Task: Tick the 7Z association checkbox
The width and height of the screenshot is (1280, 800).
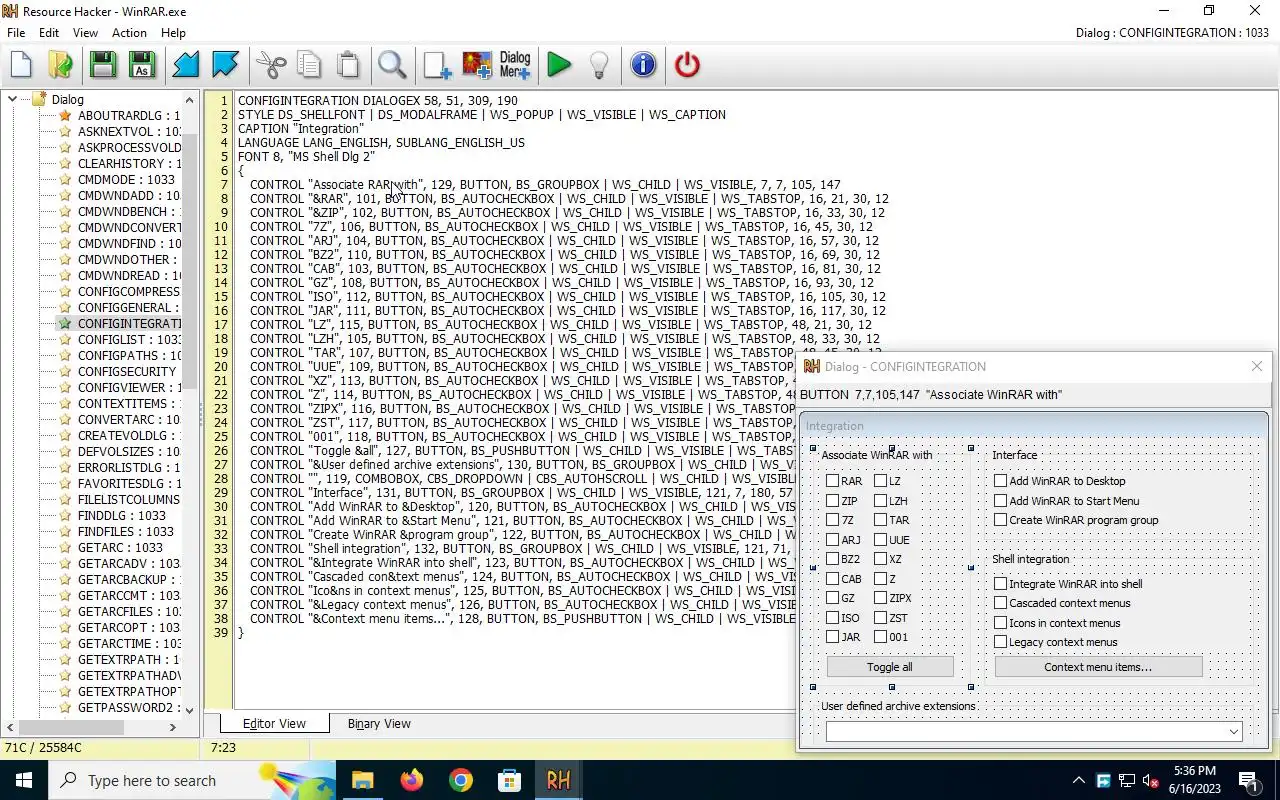Action: point(832,520)
